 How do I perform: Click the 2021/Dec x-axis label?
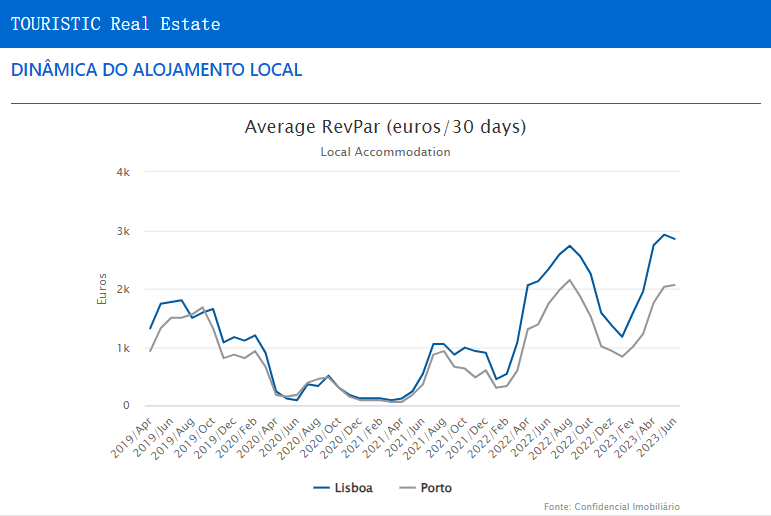coord(467,438)
